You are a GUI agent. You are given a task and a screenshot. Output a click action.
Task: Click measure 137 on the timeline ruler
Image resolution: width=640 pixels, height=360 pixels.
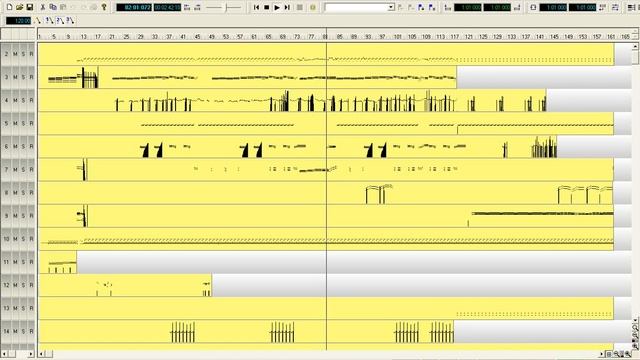[x=526, y=37]
